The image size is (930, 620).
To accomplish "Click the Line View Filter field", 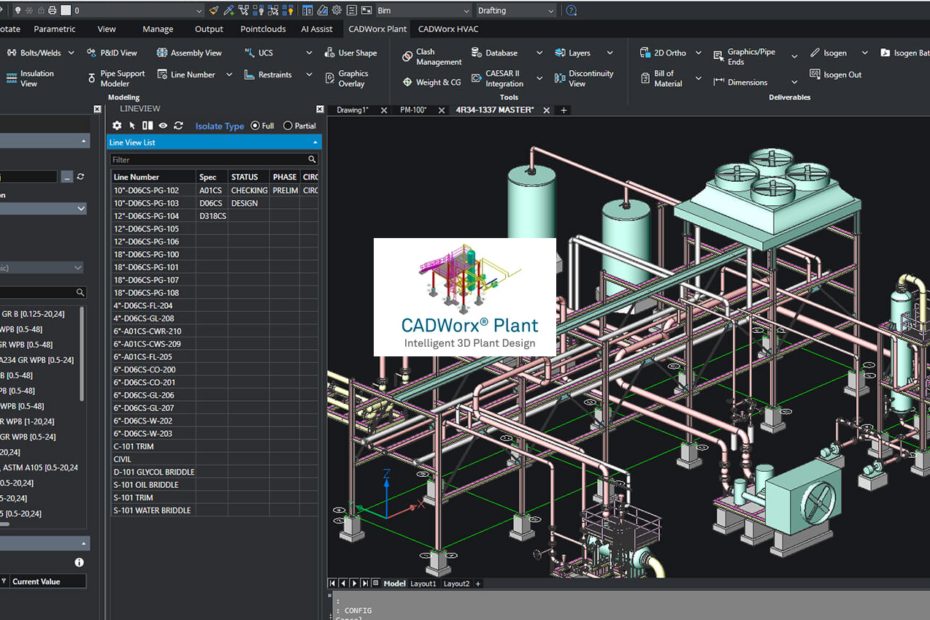I will pos(214,160).
